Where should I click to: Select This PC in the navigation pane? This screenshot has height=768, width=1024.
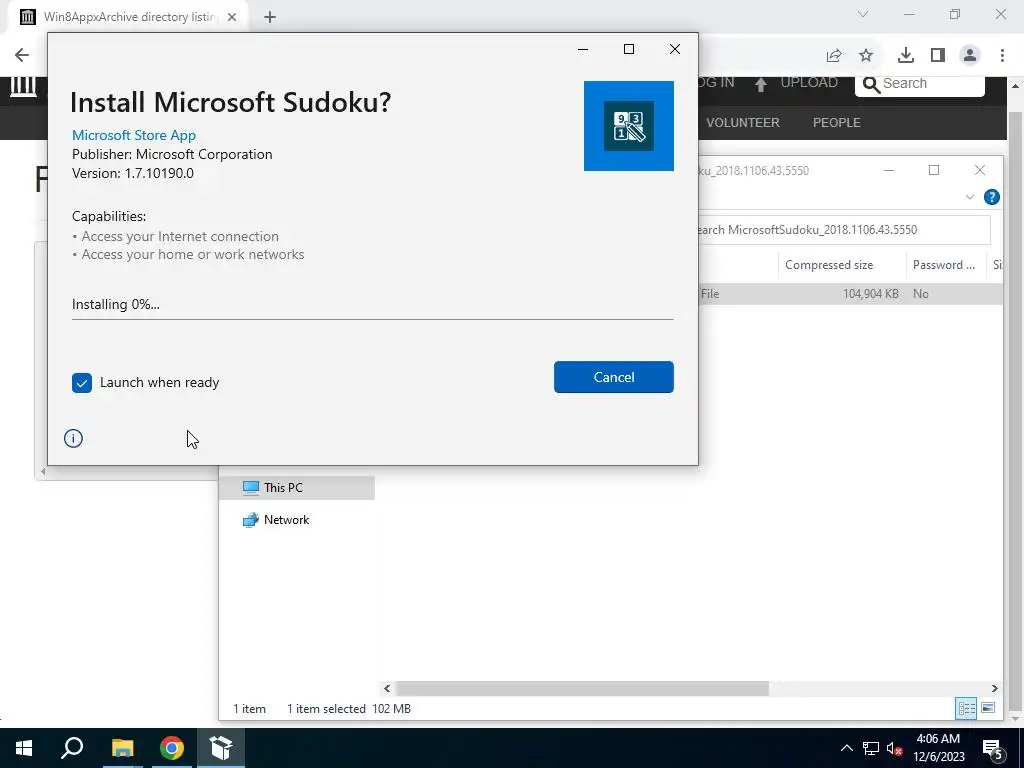click(296, 488)
